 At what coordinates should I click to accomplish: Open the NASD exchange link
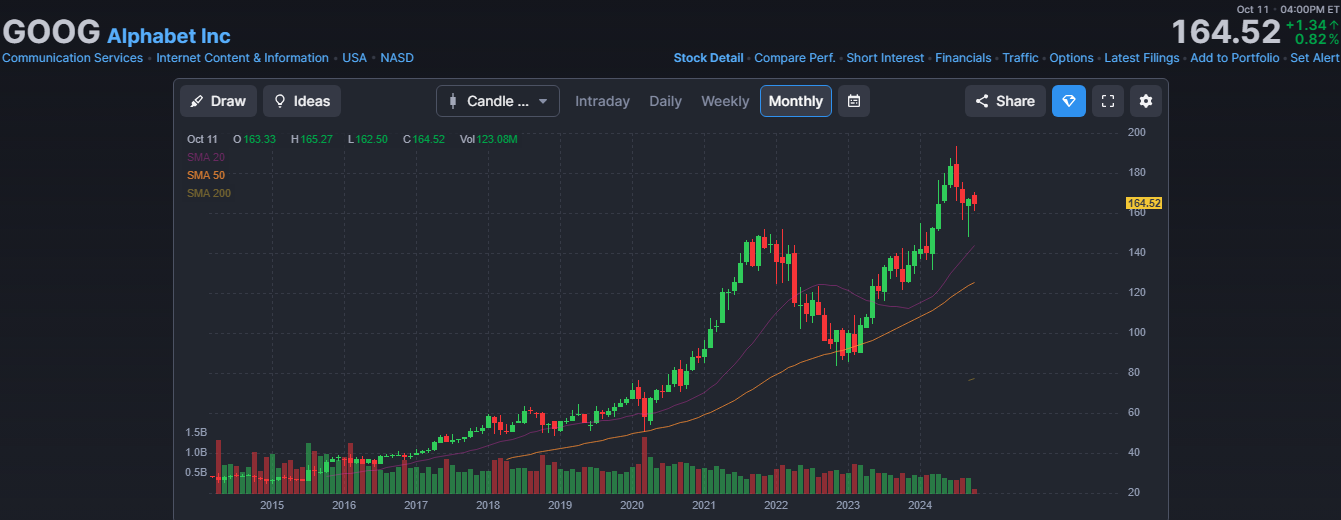pyautogui.click(x=397, y=58)
